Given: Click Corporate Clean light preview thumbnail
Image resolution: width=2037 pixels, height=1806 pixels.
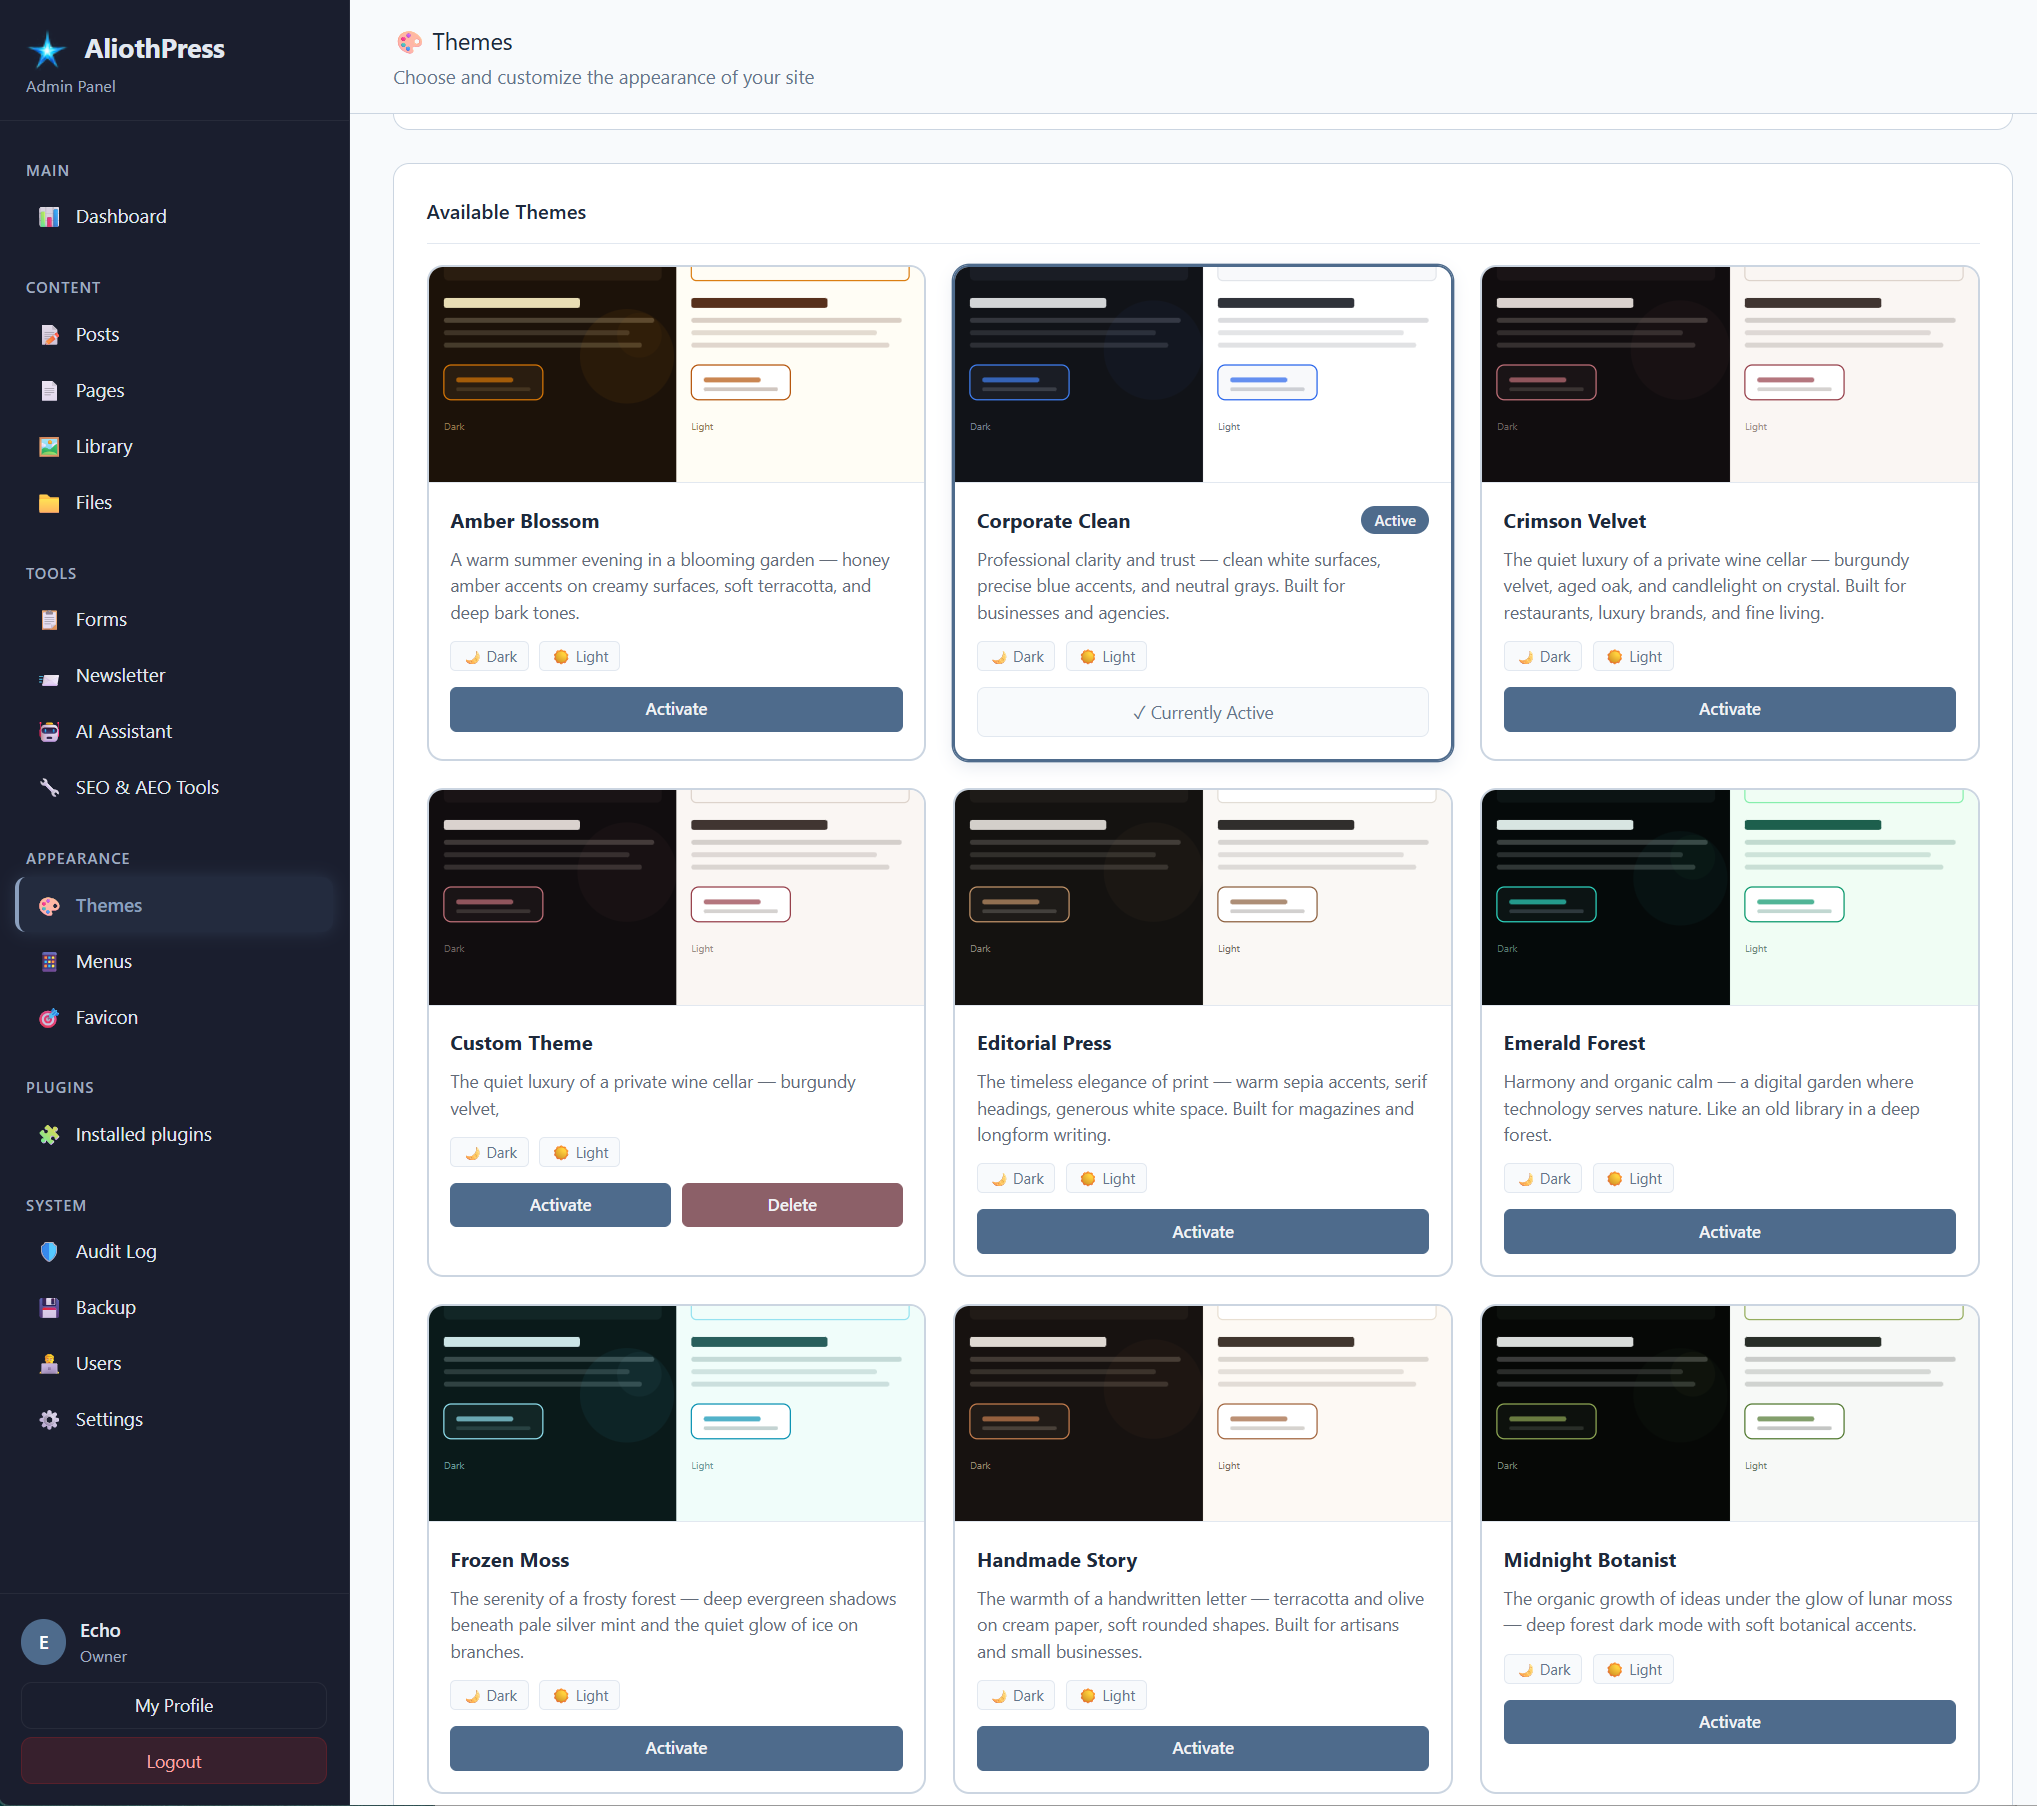Looking at the screenshot, I should [x=1327, y=374].
